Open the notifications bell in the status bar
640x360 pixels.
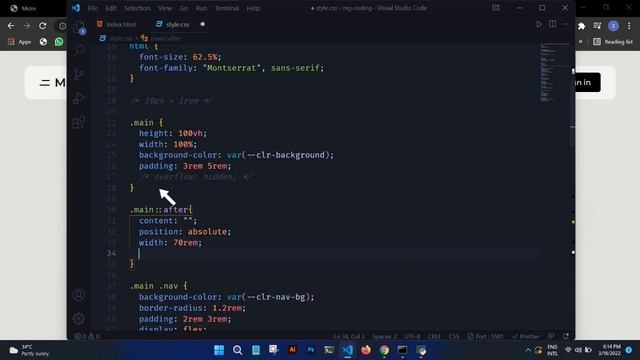click(x=566, y=336)
